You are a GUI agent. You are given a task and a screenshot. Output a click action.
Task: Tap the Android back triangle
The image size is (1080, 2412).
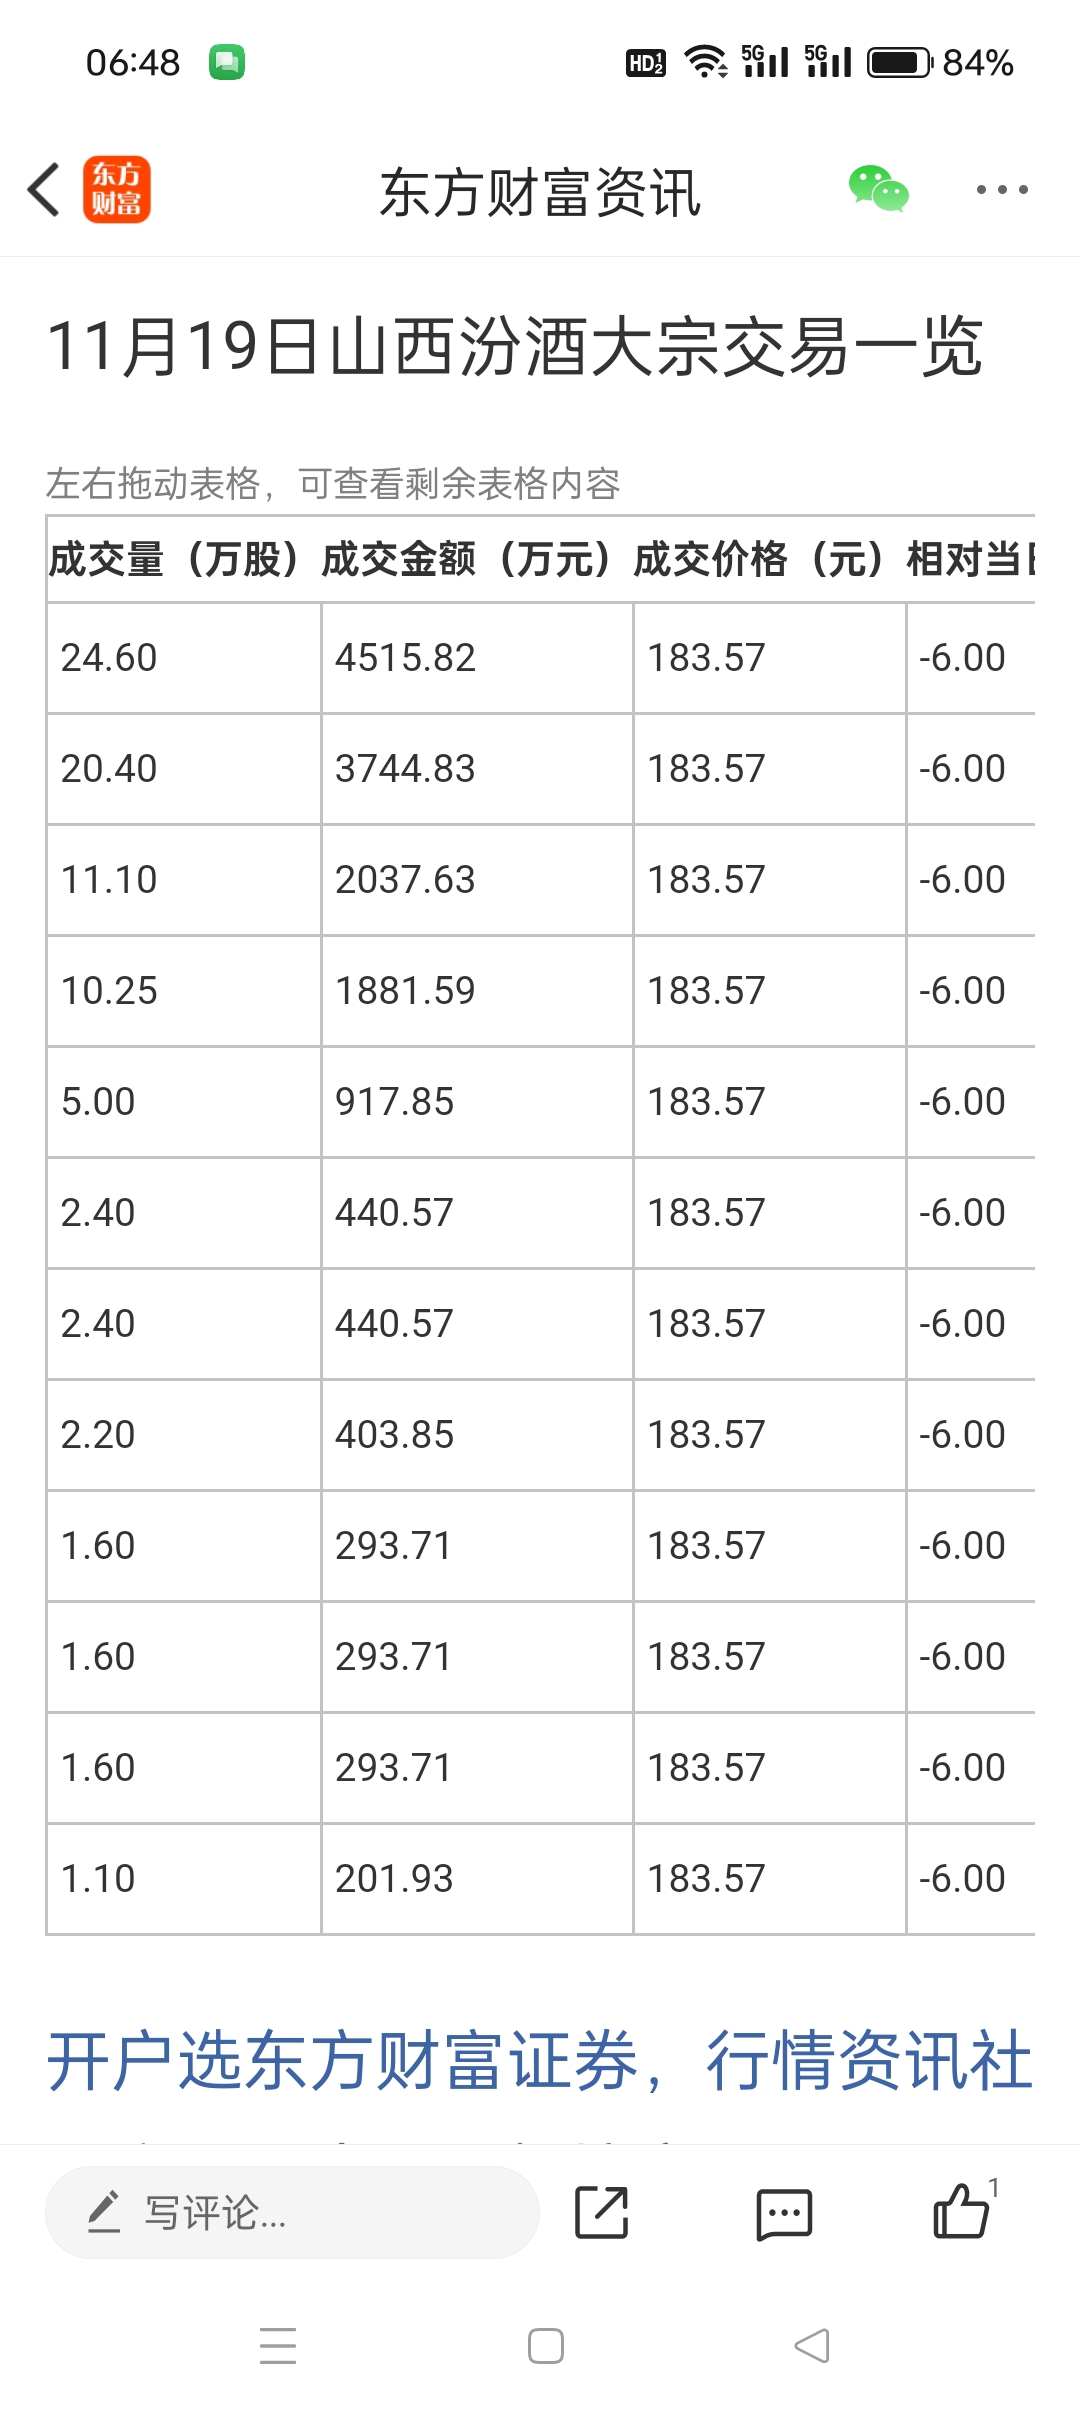click(x=812, y=2345)
